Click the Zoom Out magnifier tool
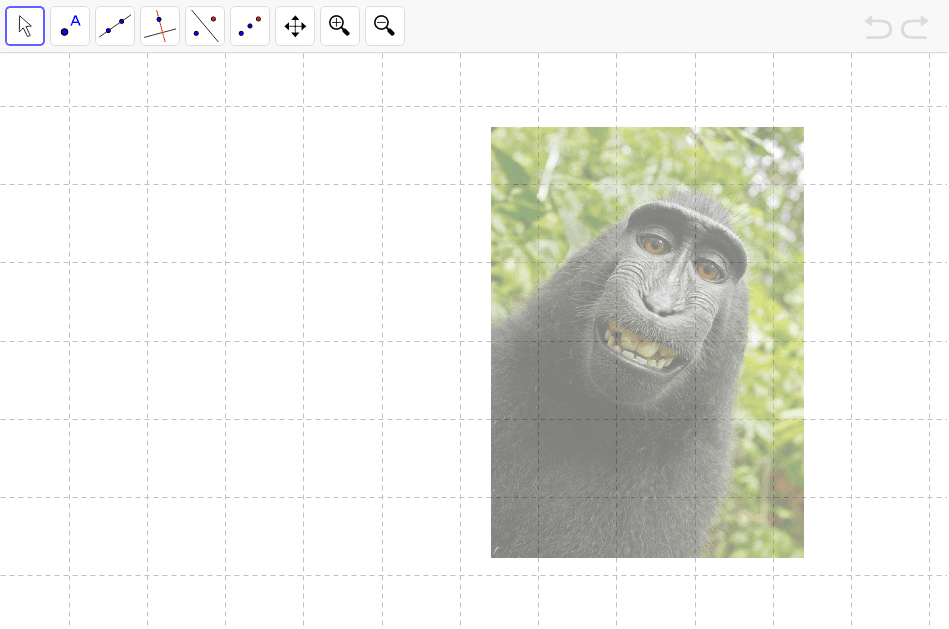Image resolution: width=949 pixels, height=629 pixels. (385, 26)
